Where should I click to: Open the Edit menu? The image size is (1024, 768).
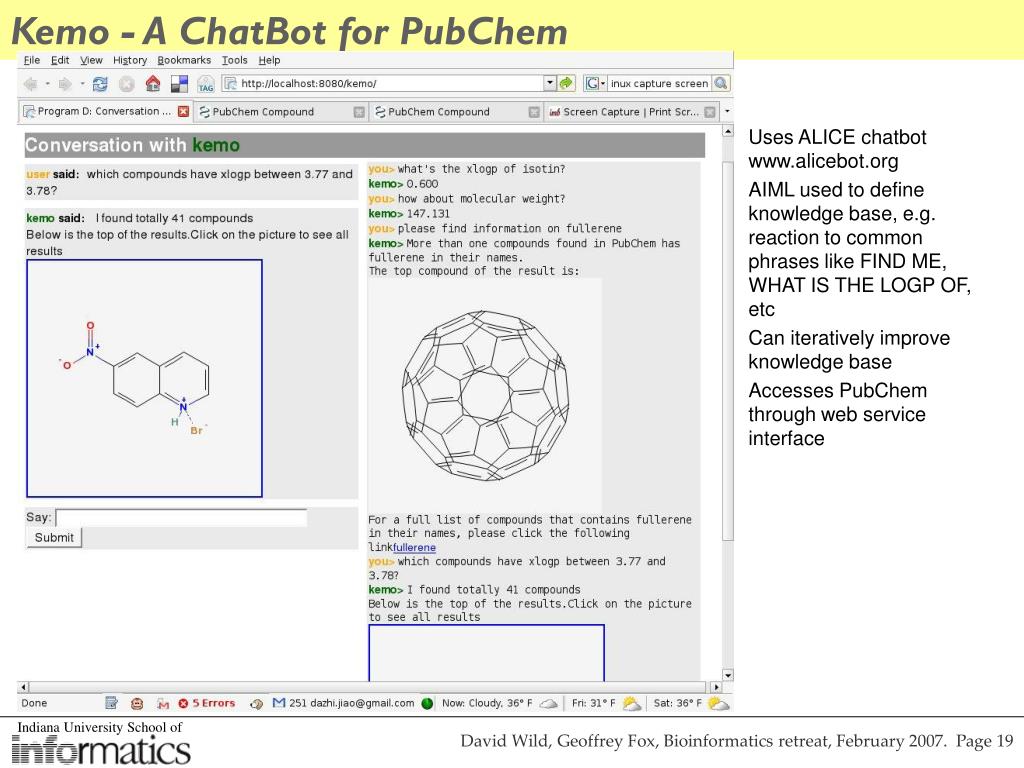click(60, 60)
